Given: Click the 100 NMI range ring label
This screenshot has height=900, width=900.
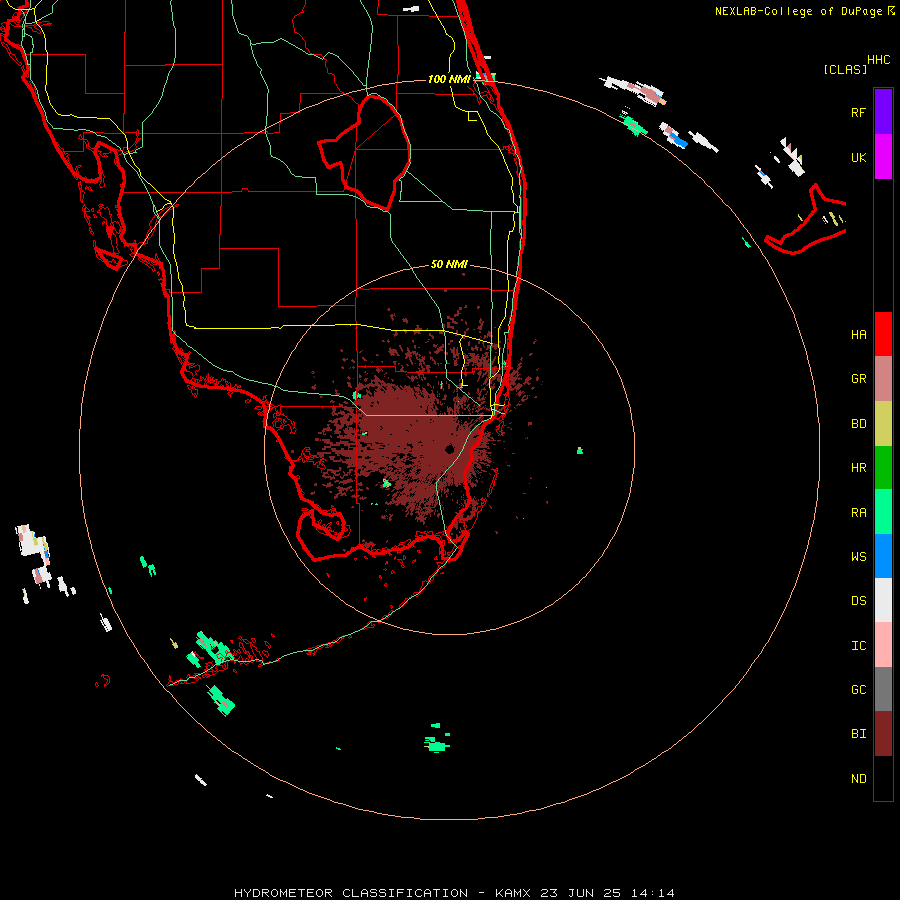Looking at the screenshot, I should 449,79.
